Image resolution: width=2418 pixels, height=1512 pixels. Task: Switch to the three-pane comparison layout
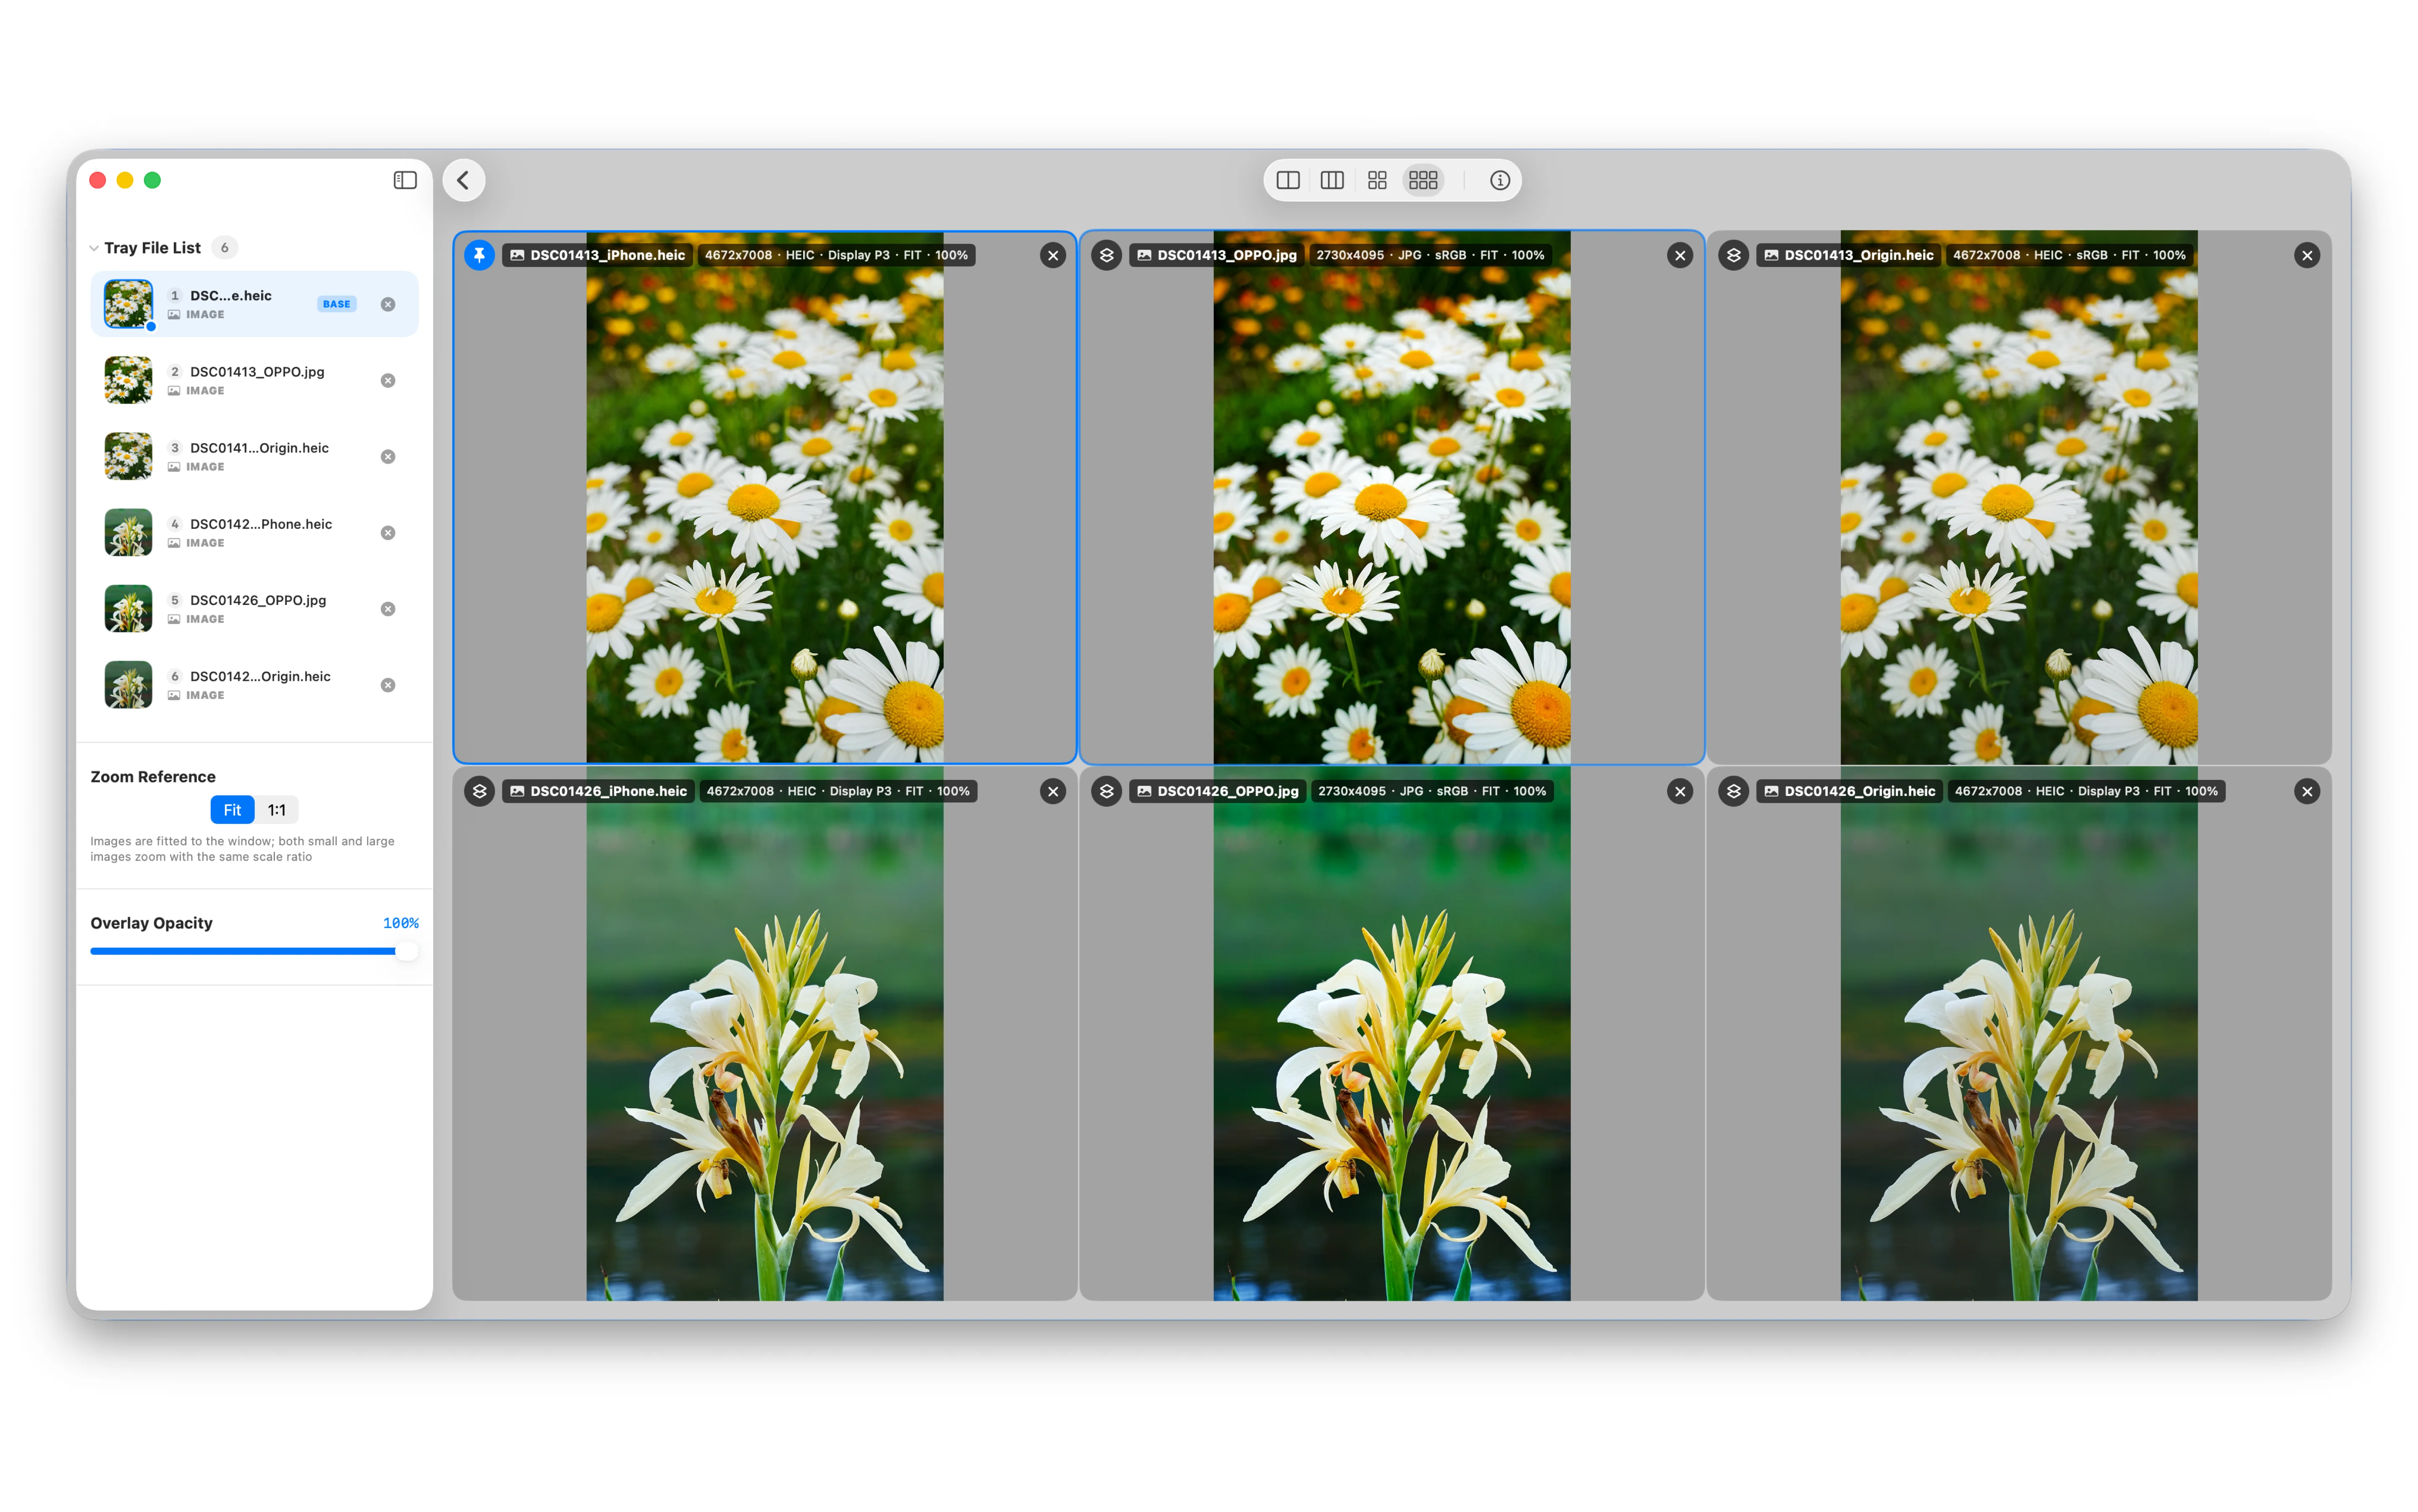click(1332, 180)
